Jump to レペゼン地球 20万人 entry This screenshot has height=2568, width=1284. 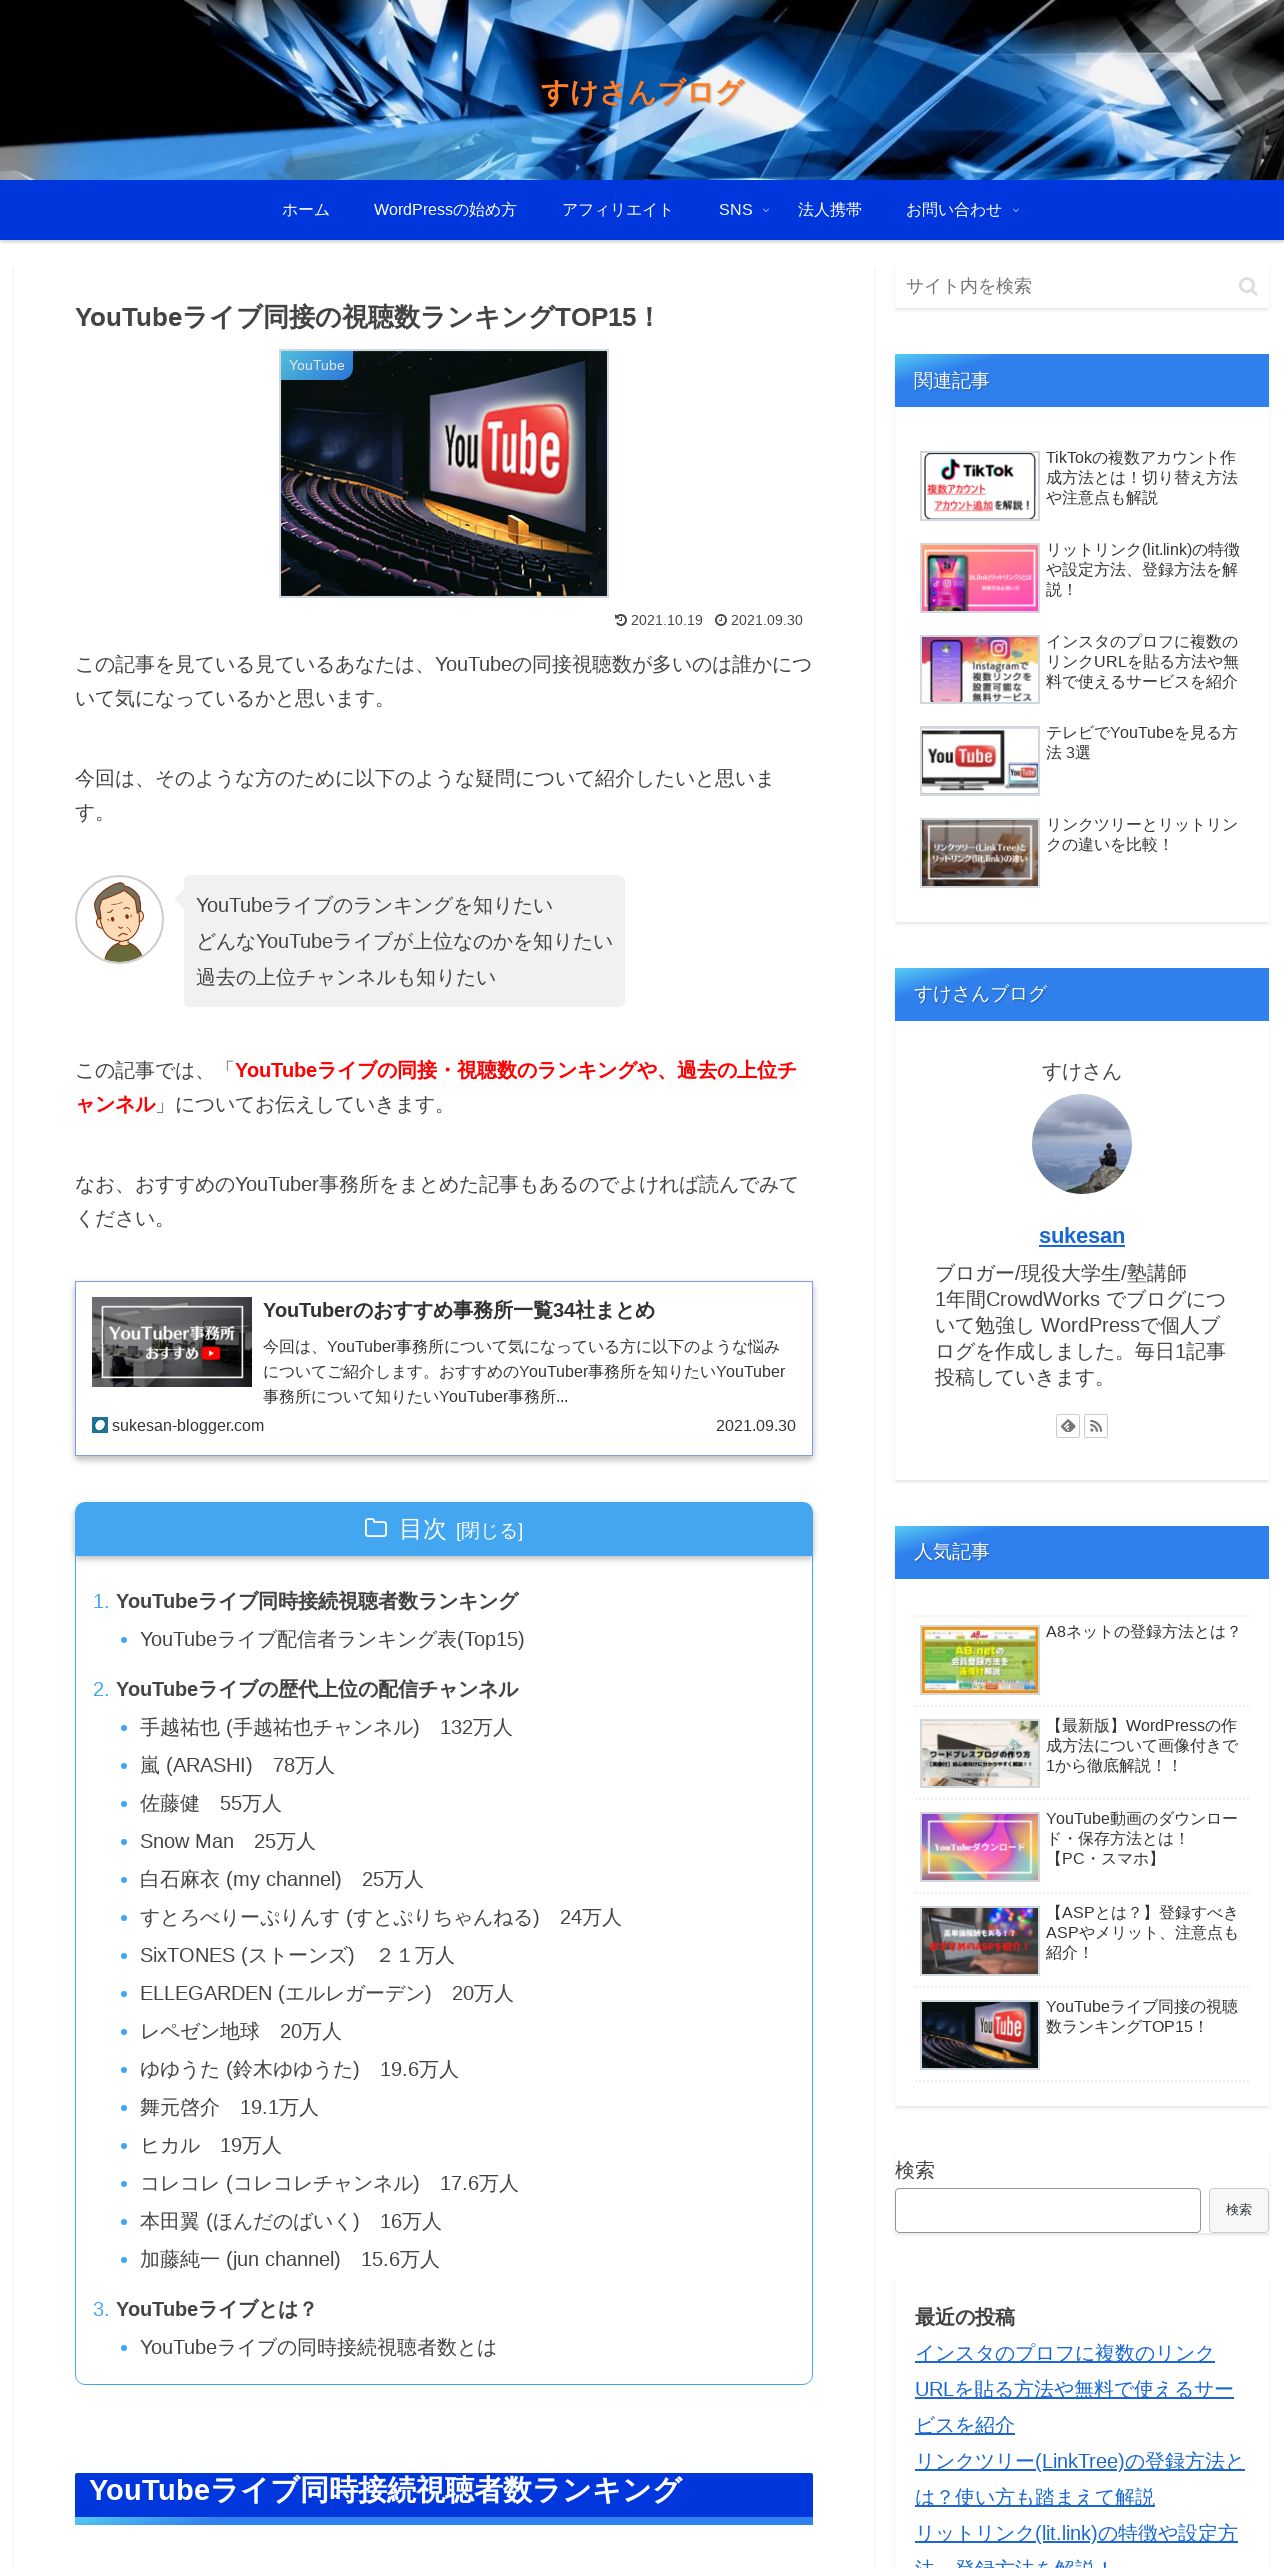point(241,2031)
